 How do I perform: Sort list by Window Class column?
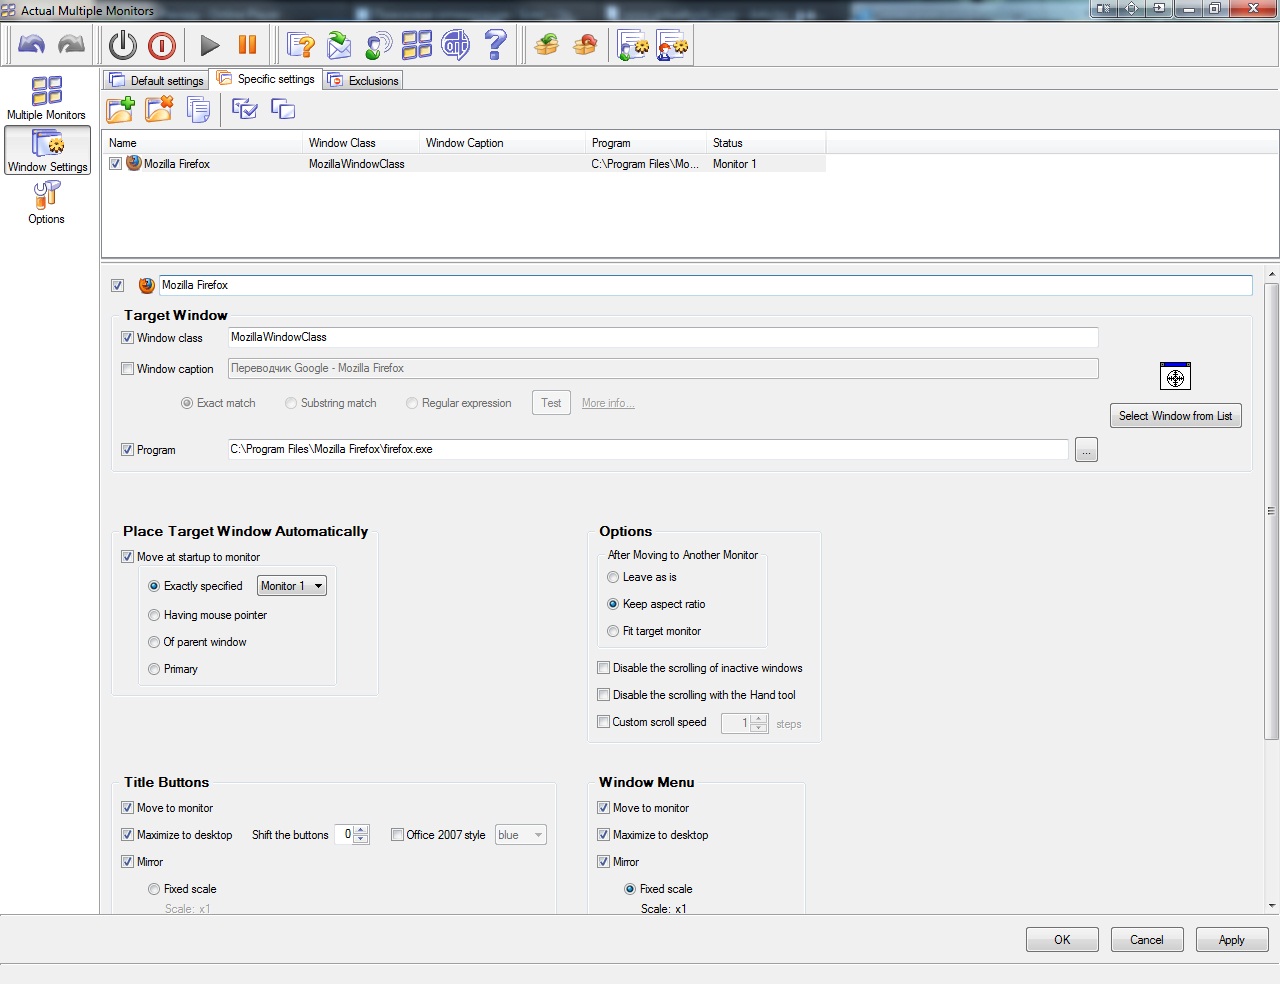tap(361, 143)
